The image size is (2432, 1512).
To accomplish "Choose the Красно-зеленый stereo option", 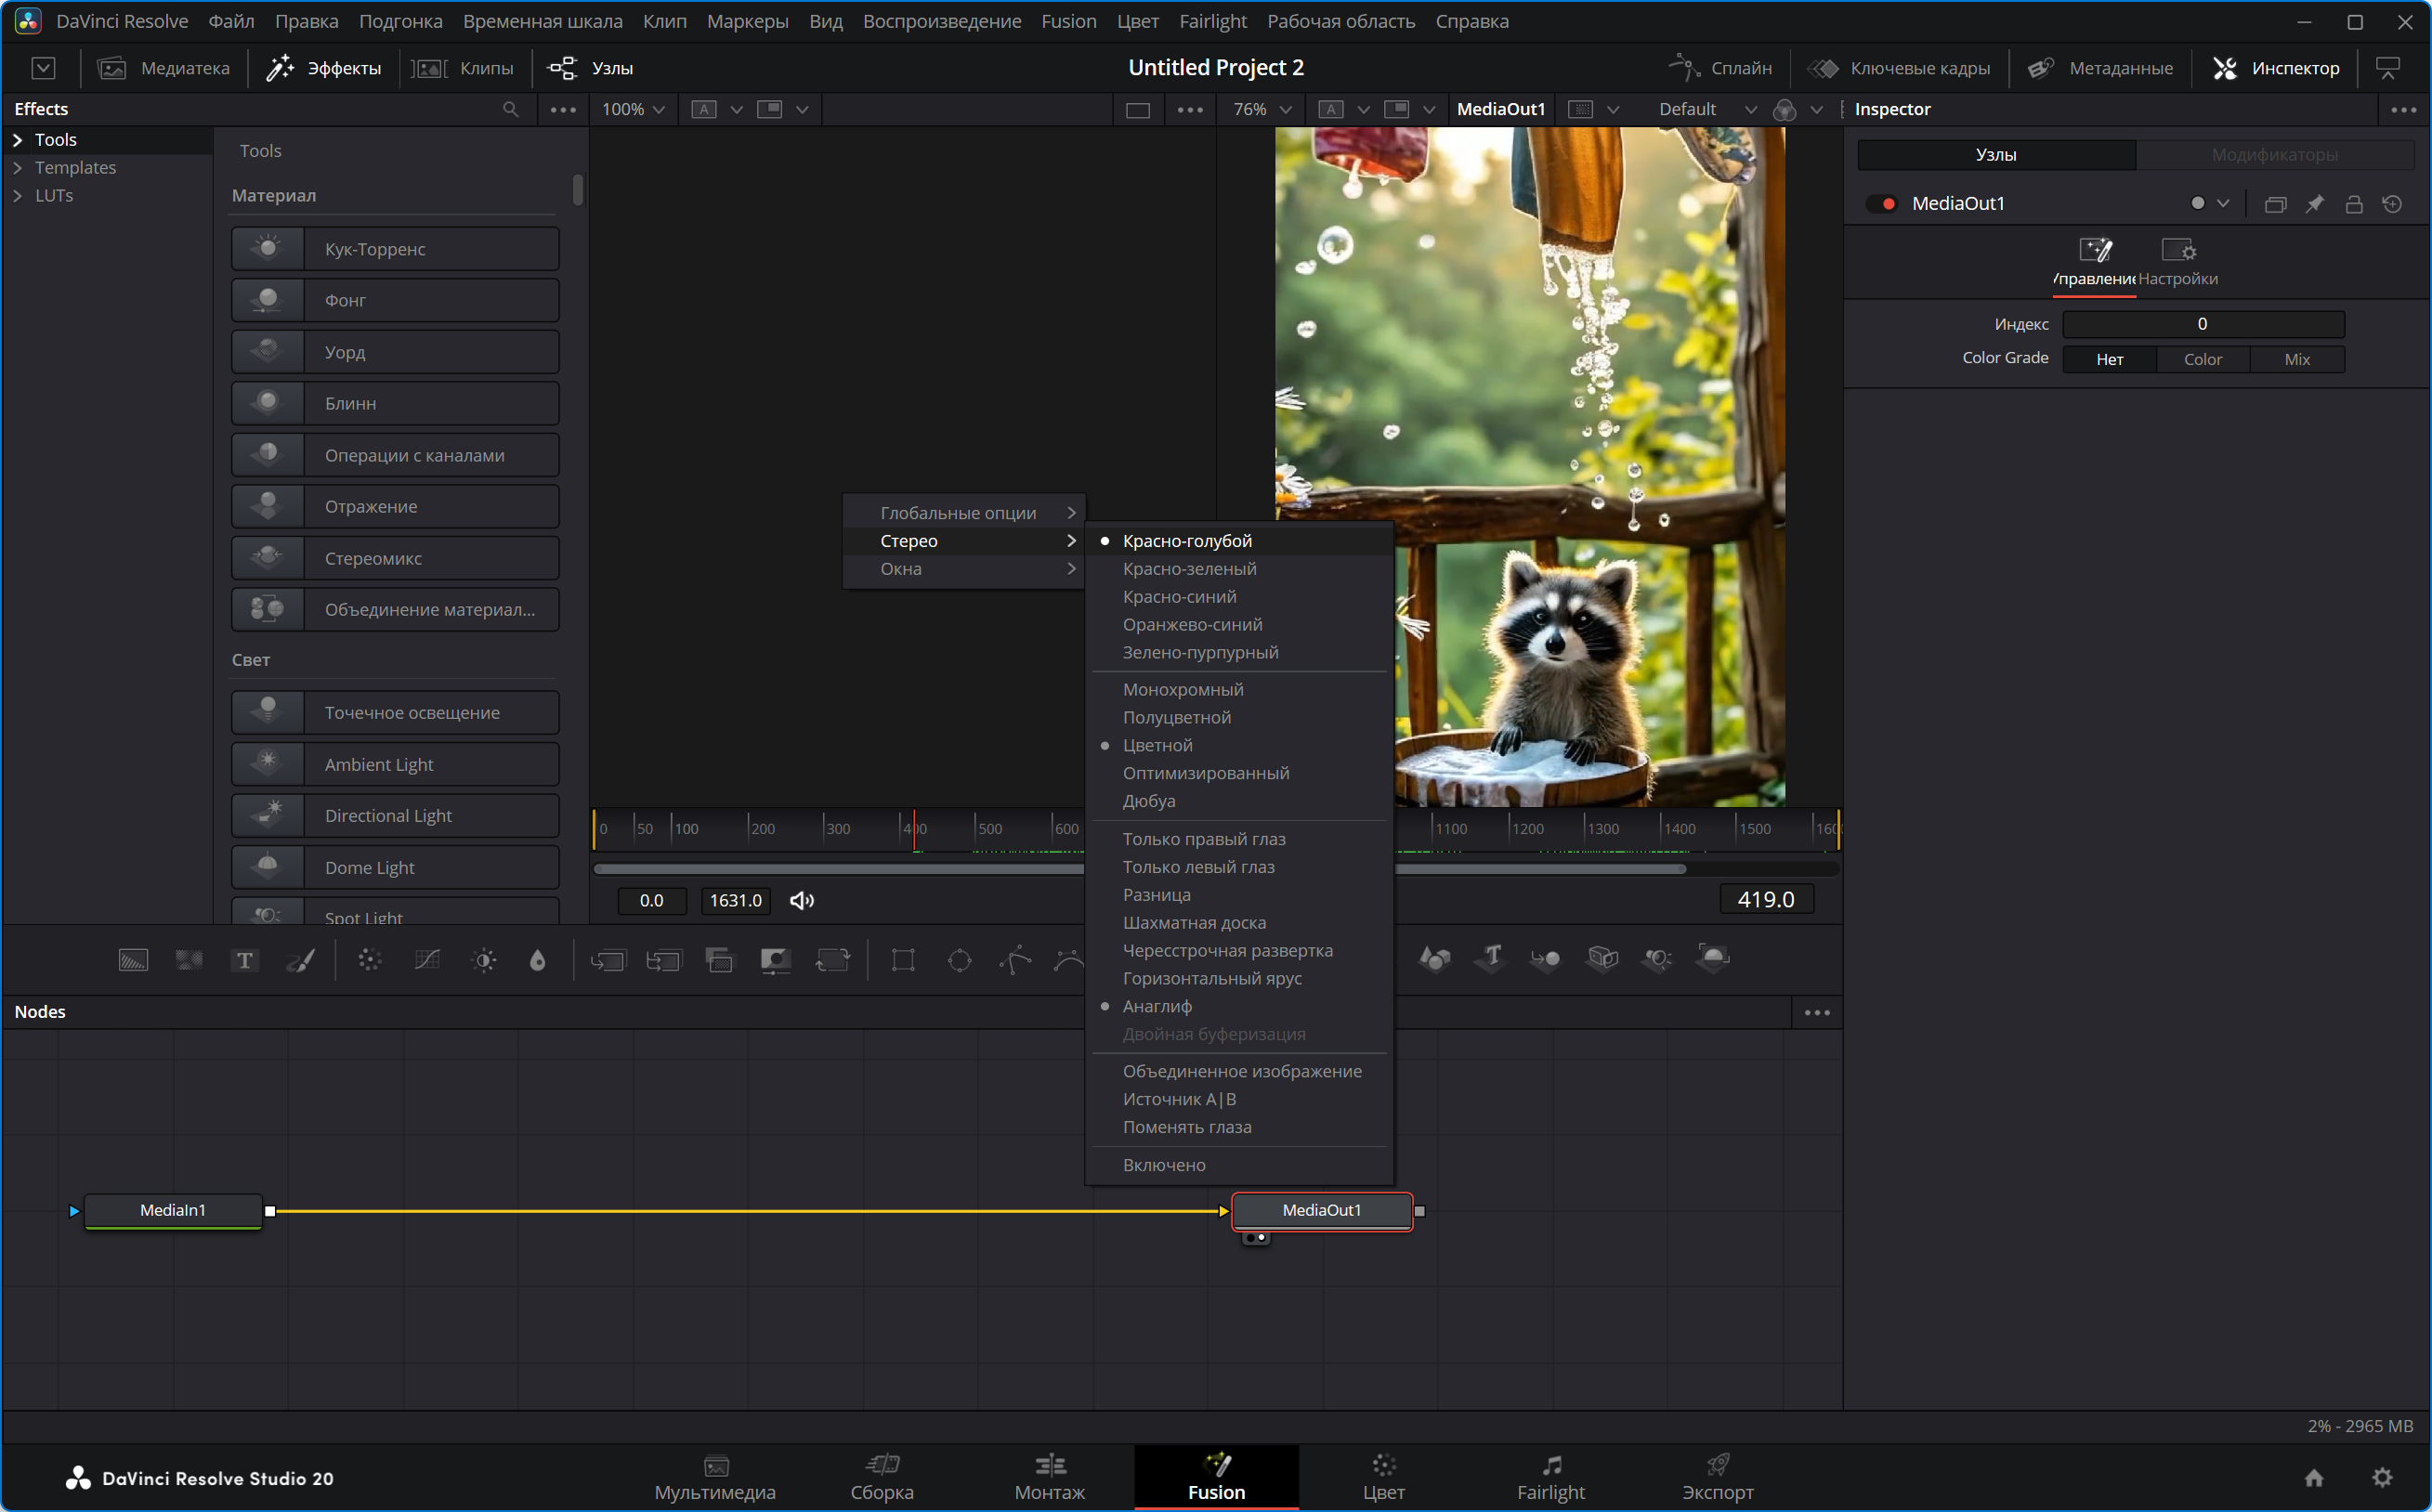I will [x=1189, y=569].
